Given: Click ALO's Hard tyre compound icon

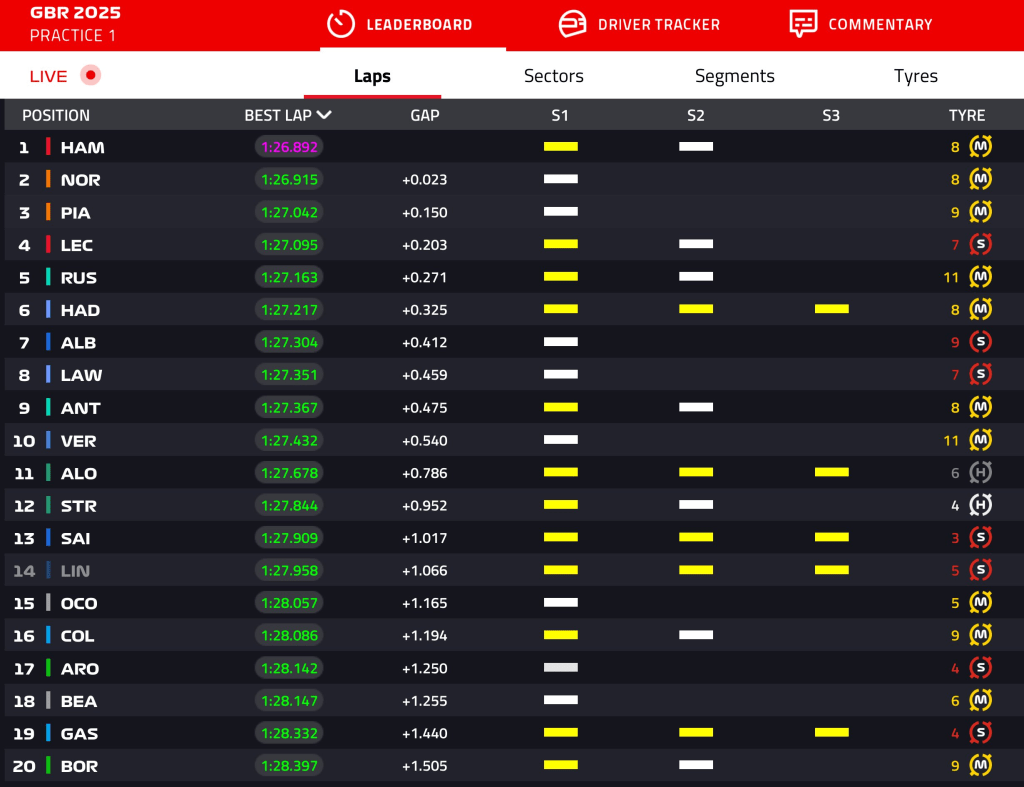Looking at the screenshot, I should [x=980, y=472].
